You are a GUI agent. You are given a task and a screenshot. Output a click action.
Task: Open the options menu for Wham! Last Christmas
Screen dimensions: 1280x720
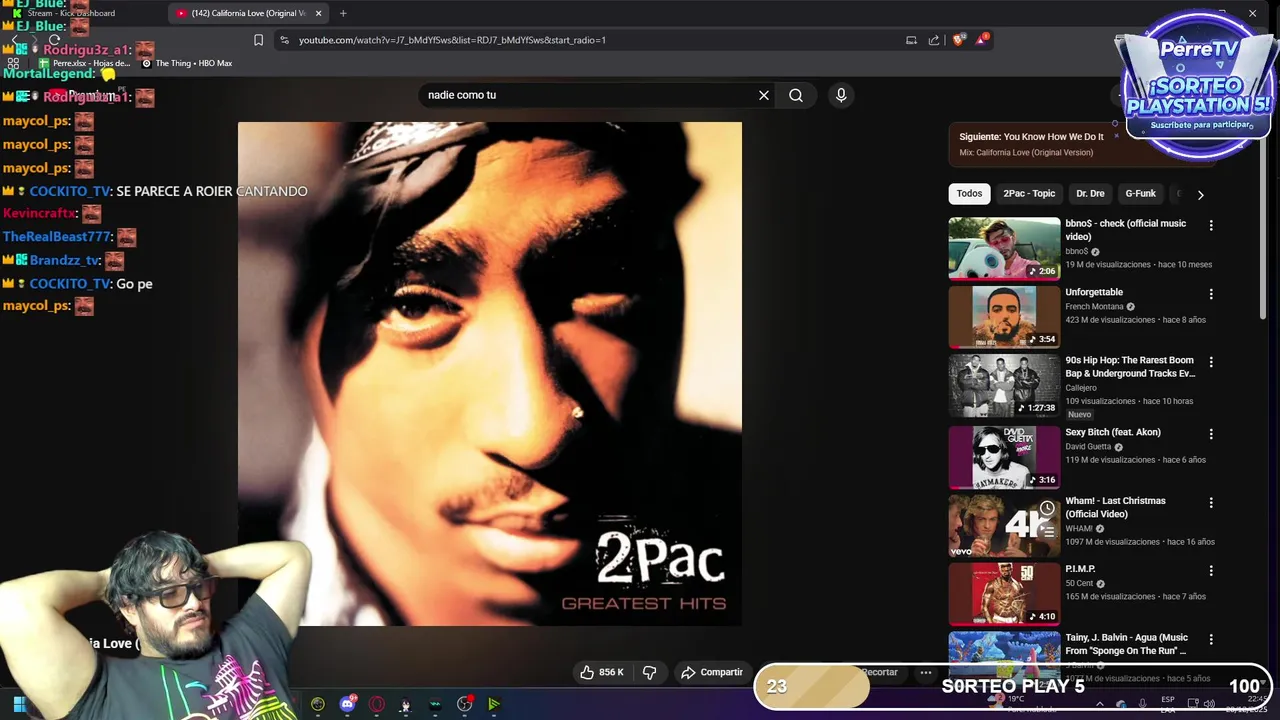point(1211,502)
